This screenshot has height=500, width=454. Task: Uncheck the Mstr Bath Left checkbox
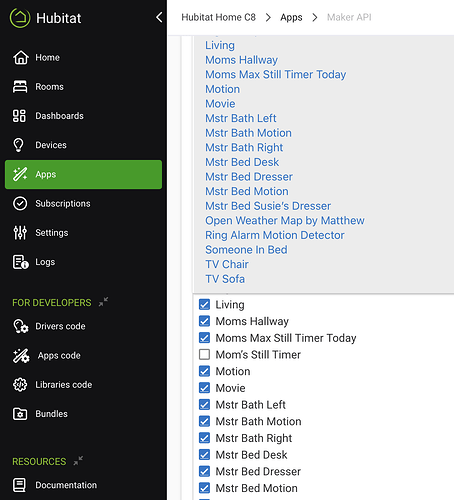(204, 404)
